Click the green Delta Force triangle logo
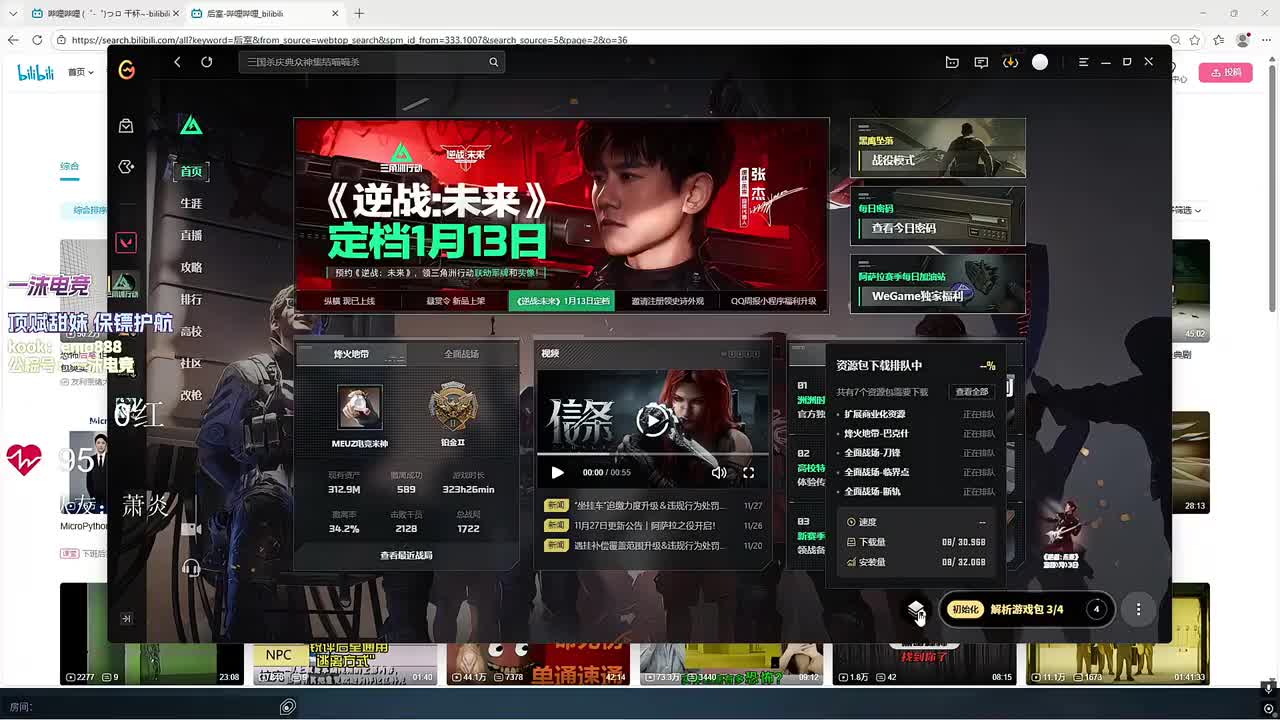Screen dimensions: 1280x720 pos(191,125)
